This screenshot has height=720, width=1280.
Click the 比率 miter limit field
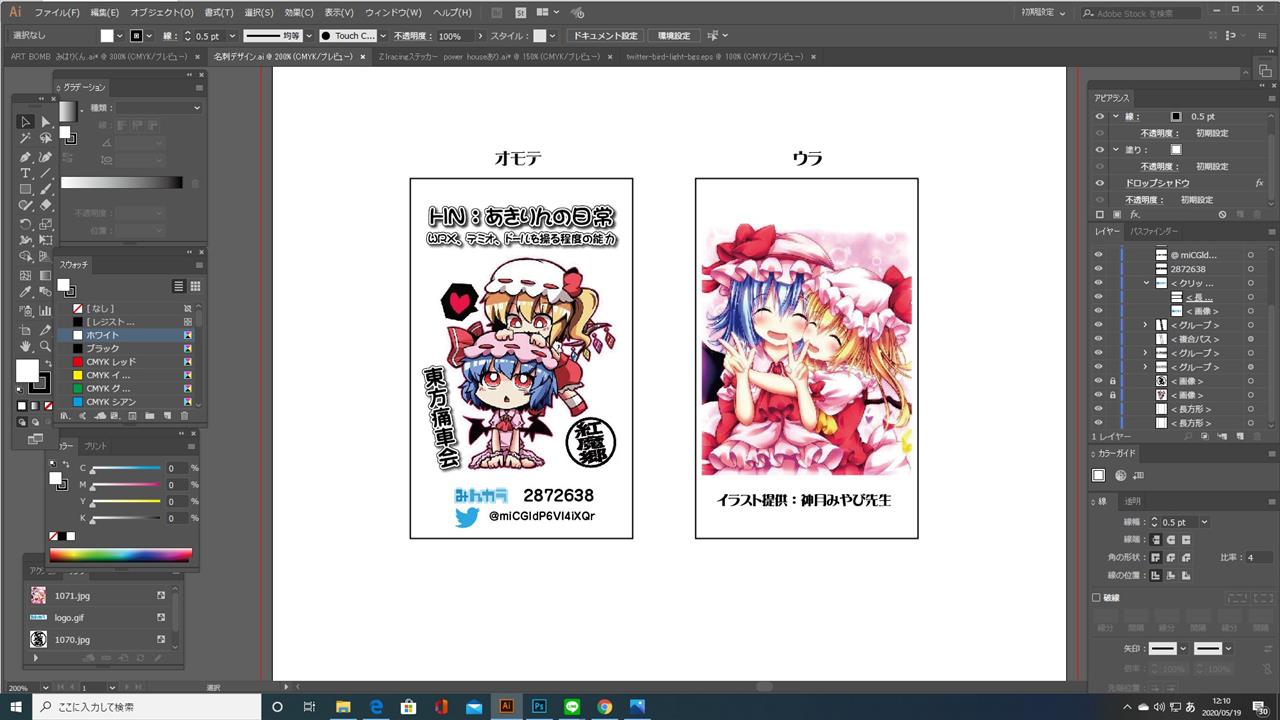1257,557
